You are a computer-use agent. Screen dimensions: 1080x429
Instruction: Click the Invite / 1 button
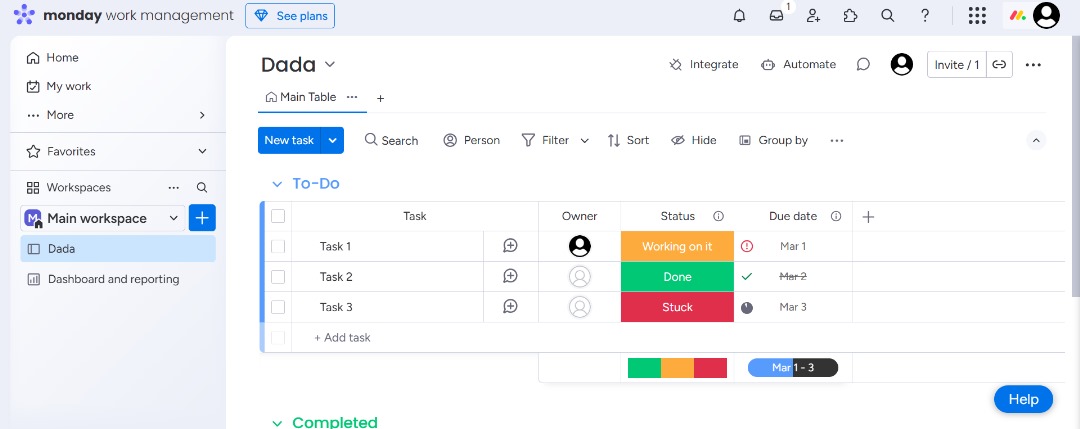coord(957,65)
